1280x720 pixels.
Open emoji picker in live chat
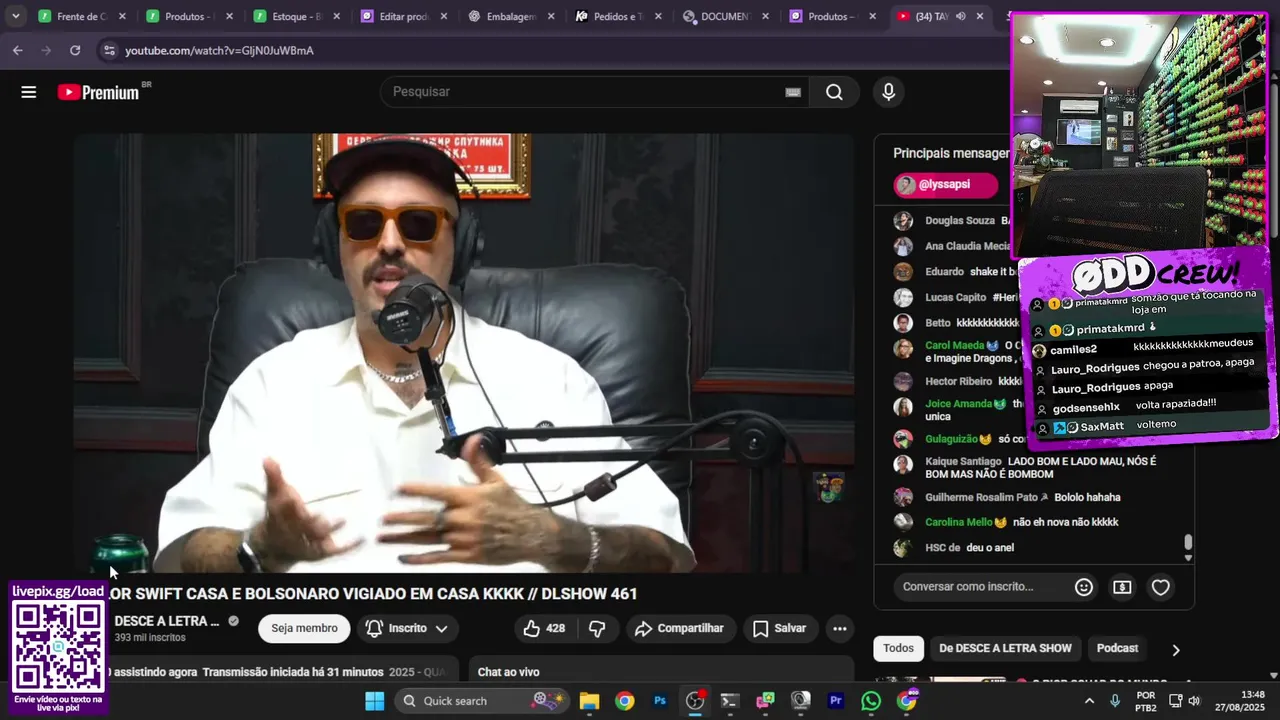pyautogui.click(x=1084, y=587)
